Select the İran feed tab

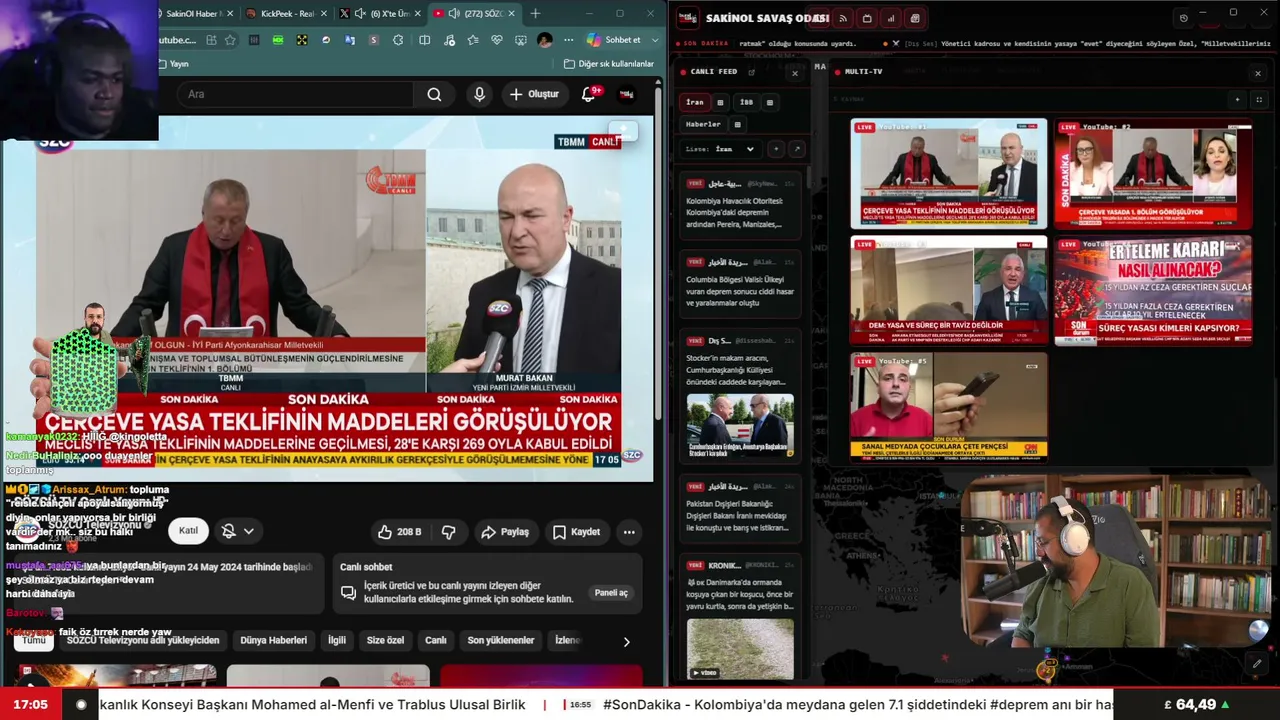point(695,102)
